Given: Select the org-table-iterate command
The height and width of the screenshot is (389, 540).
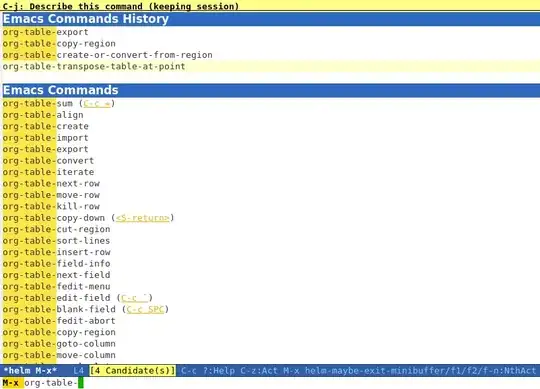Looking at the screenshot, I should click(48, 172).
